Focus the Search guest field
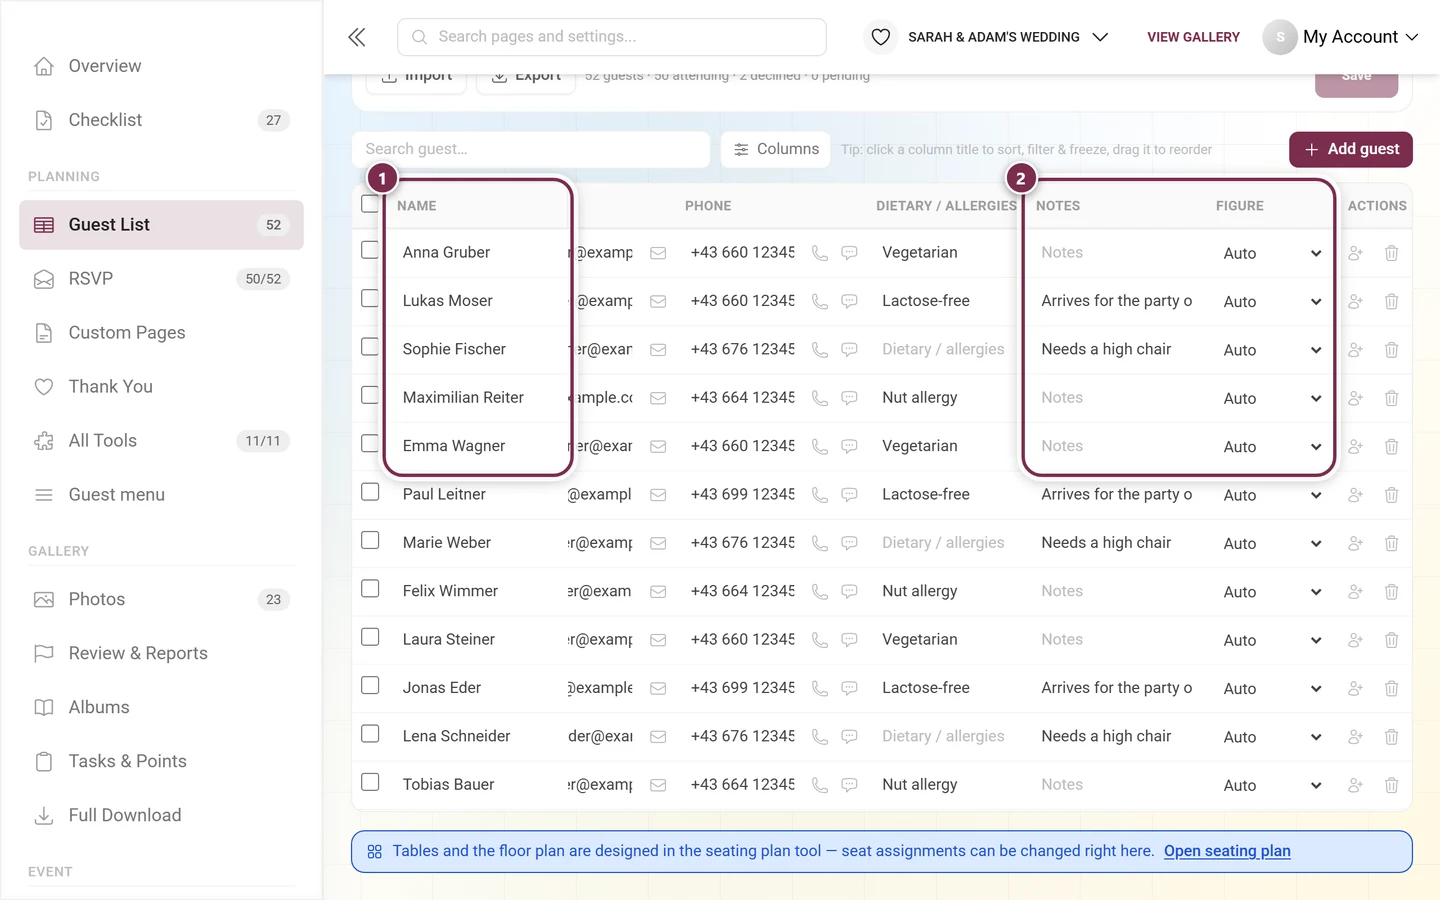Screen dimensions: 1440x900 [531, 149]
